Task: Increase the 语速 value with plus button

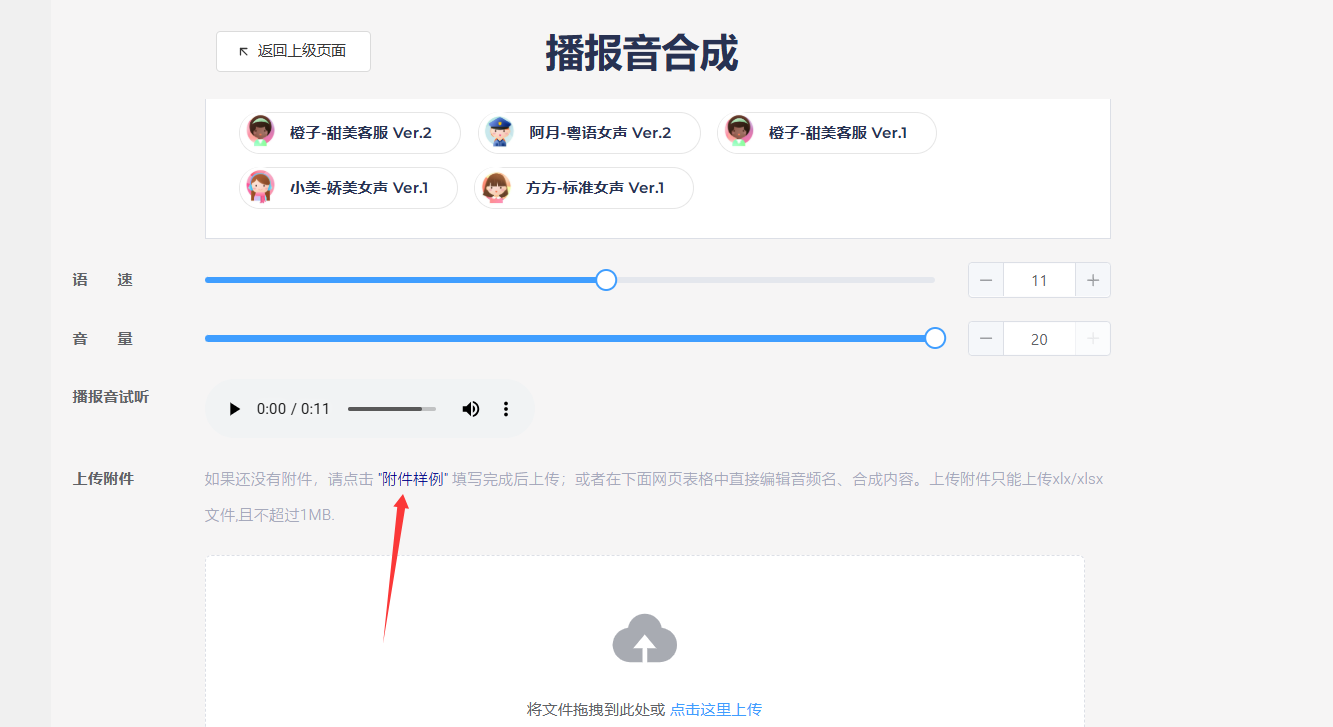Action: (x=1093, y=281)
